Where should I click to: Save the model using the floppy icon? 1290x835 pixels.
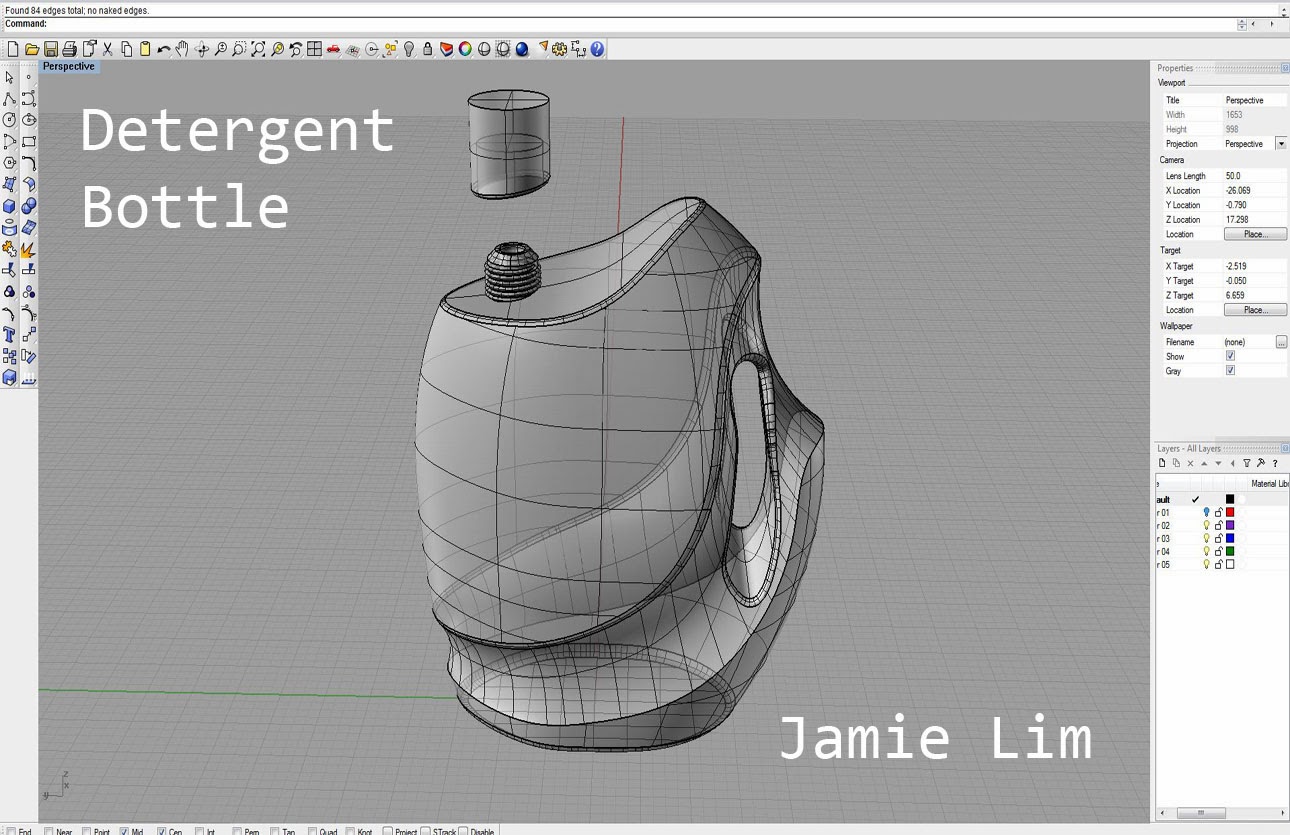(51, 49)
